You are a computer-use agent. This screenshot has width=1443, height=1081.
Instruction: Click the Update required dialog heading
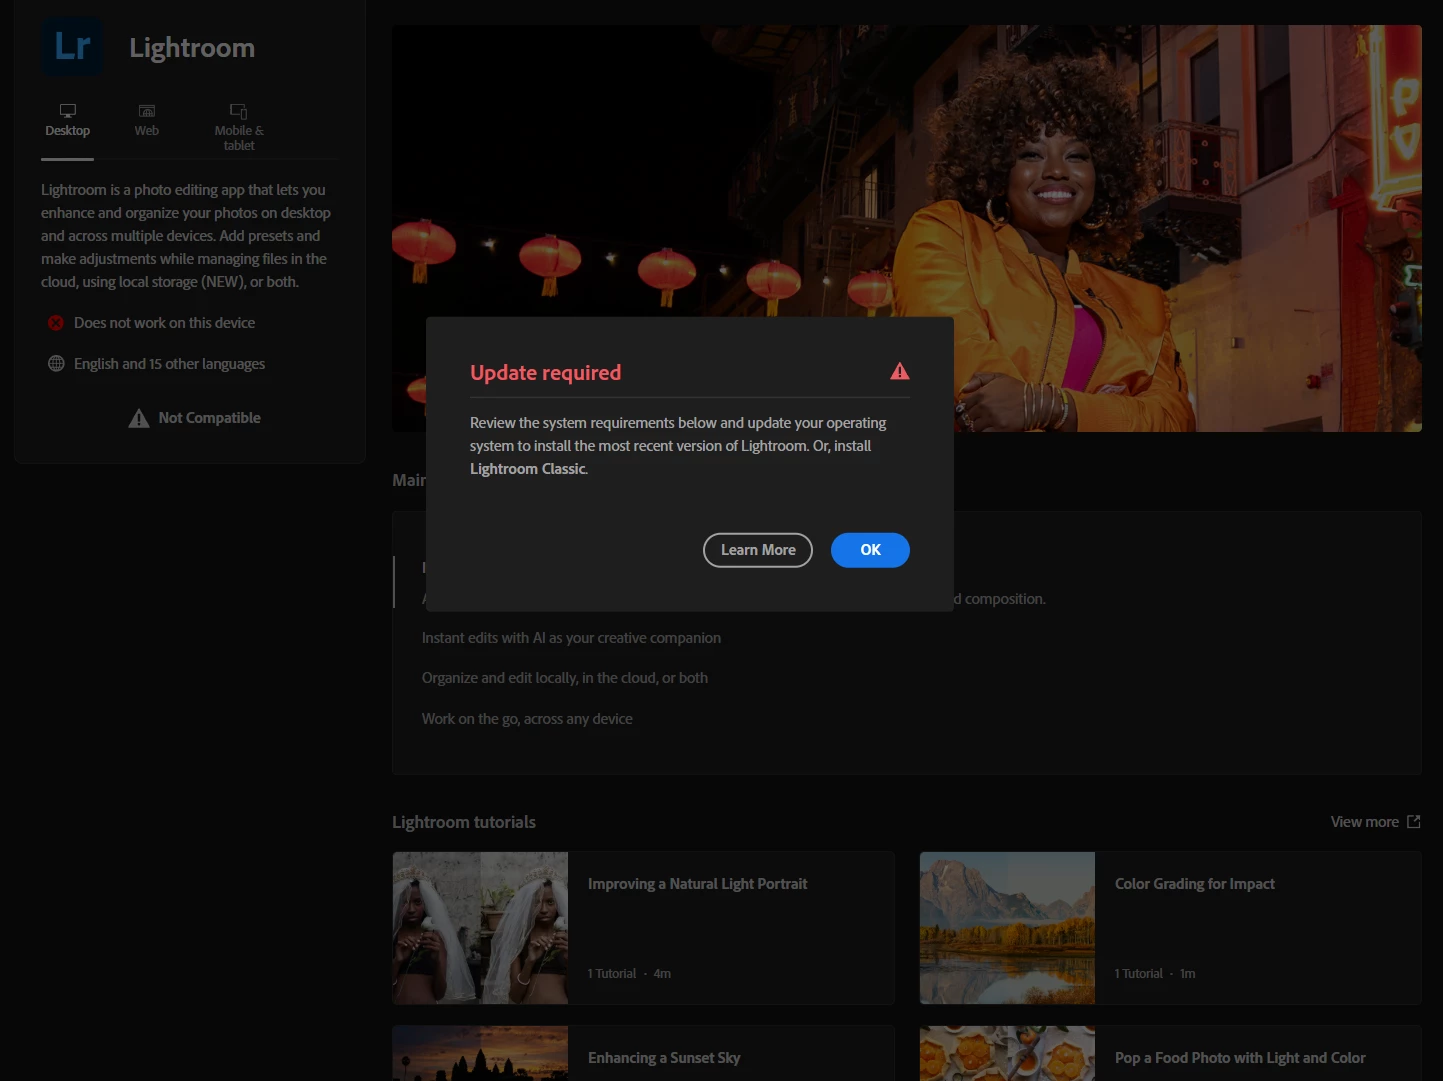[x=545, y=372]
